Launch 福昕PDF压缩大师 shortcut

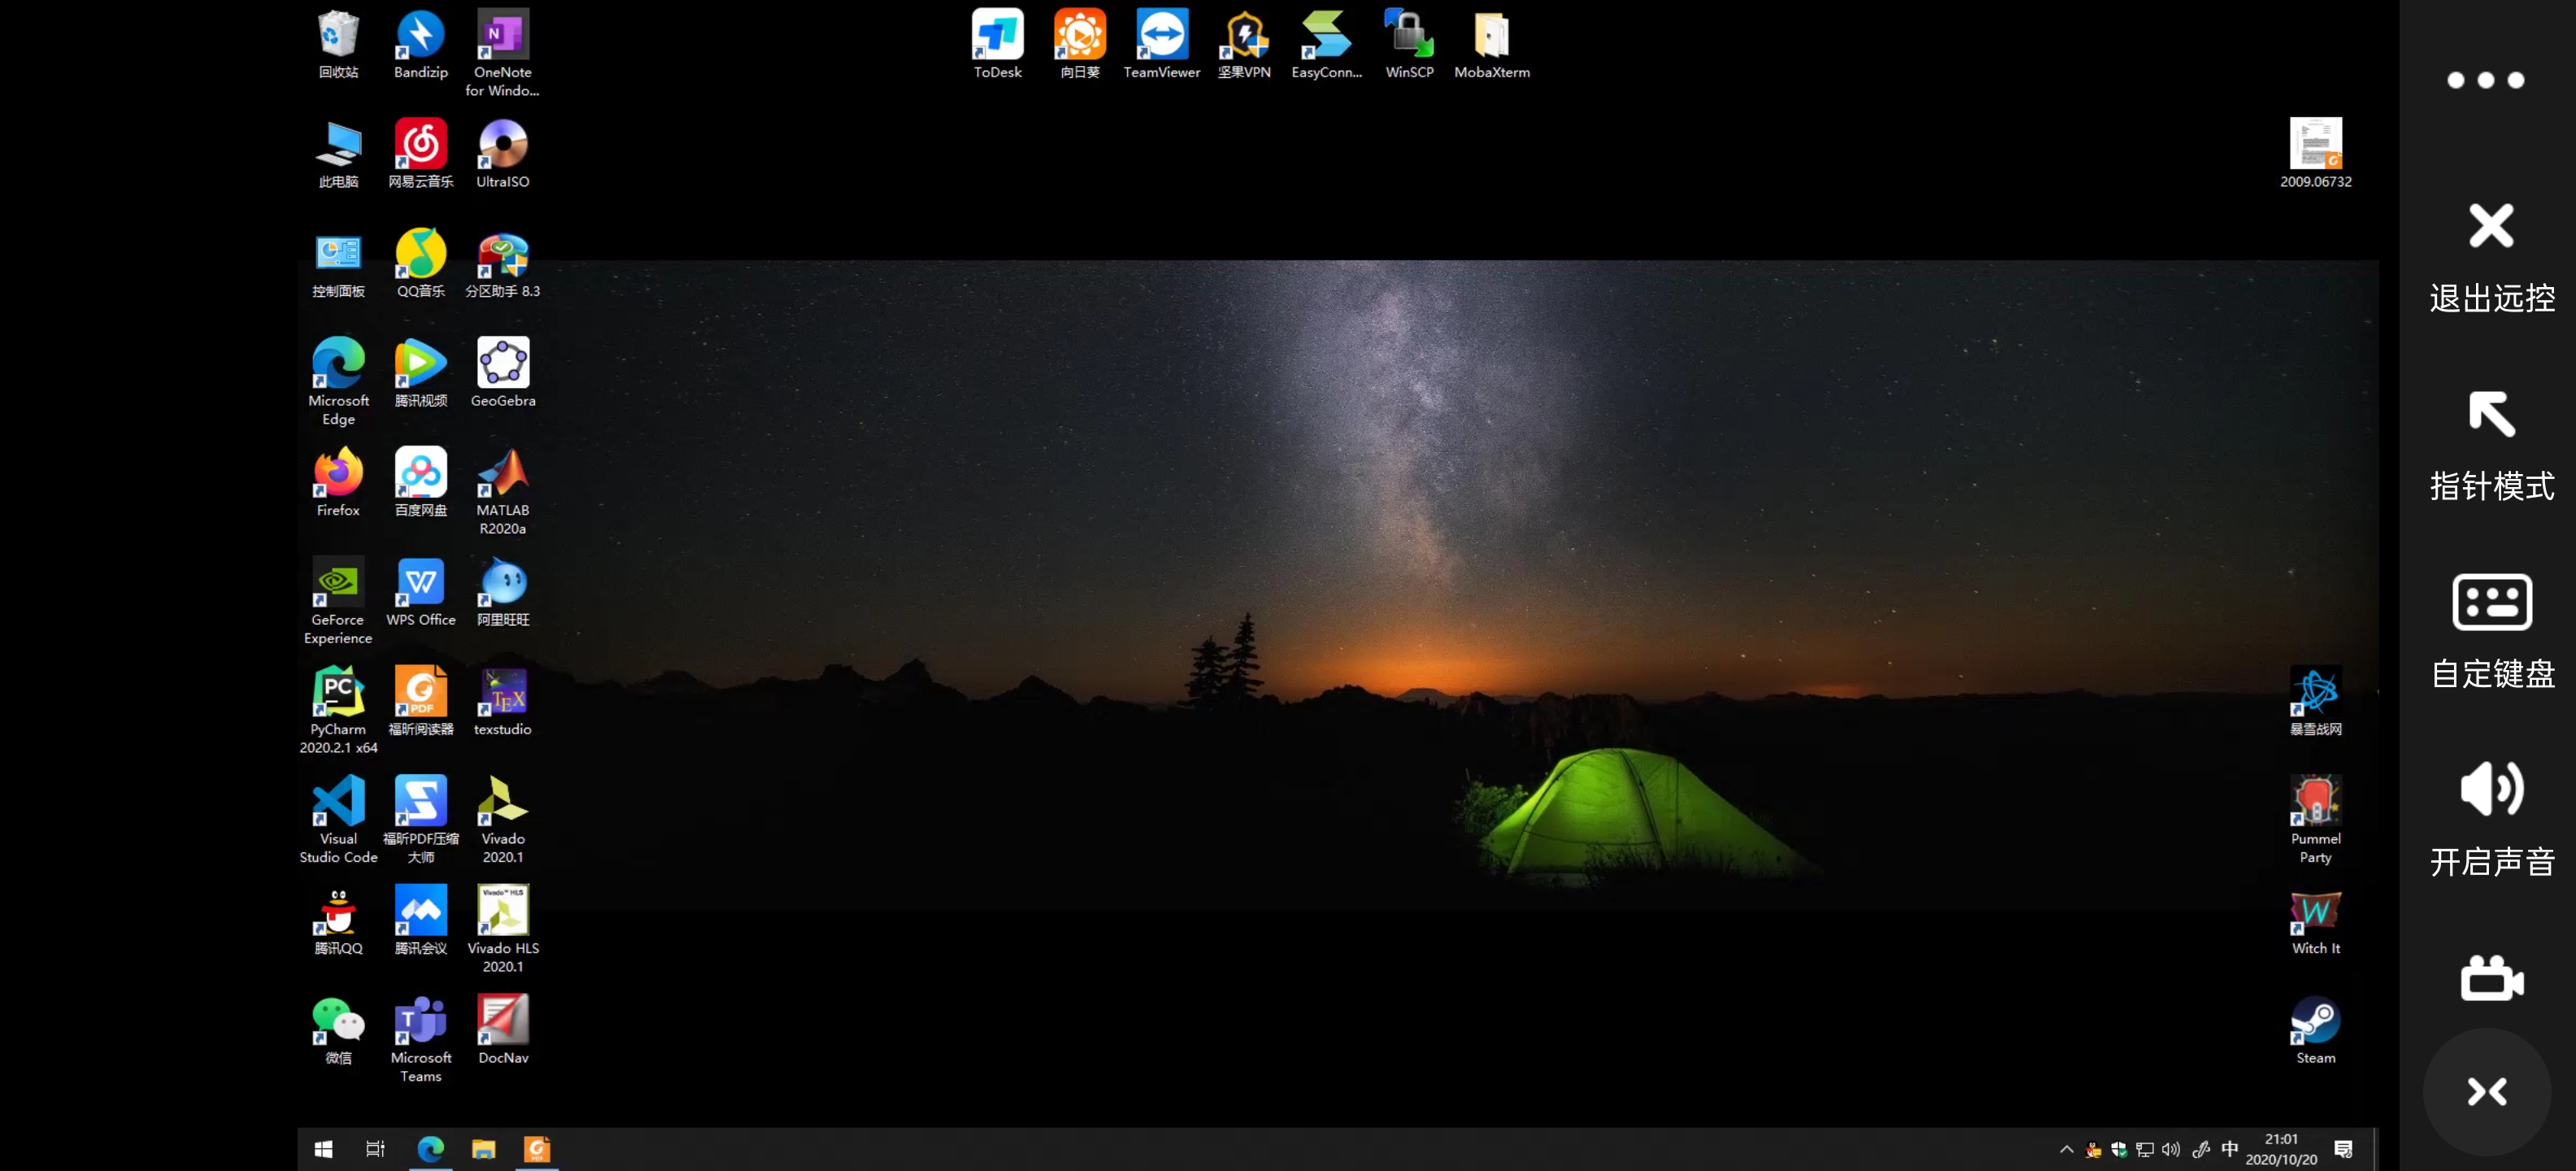[x=420, y=820]
